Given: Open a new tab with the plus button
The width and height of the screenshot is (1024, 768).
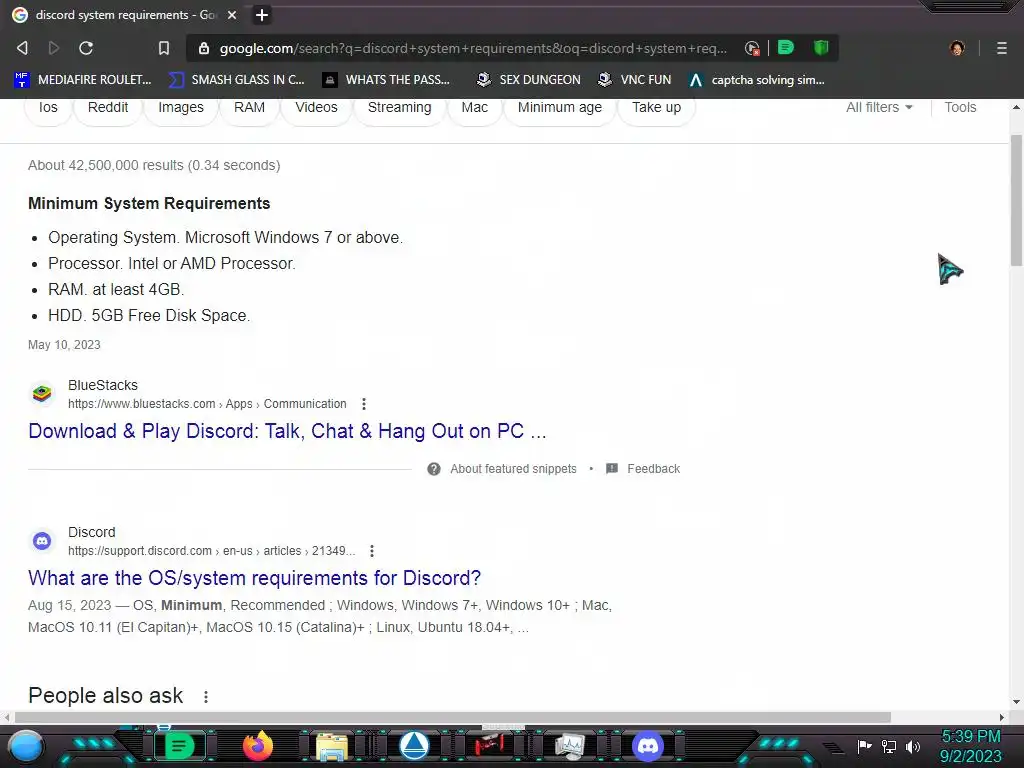Looking at the screenshot, I should tap(262, 15).
